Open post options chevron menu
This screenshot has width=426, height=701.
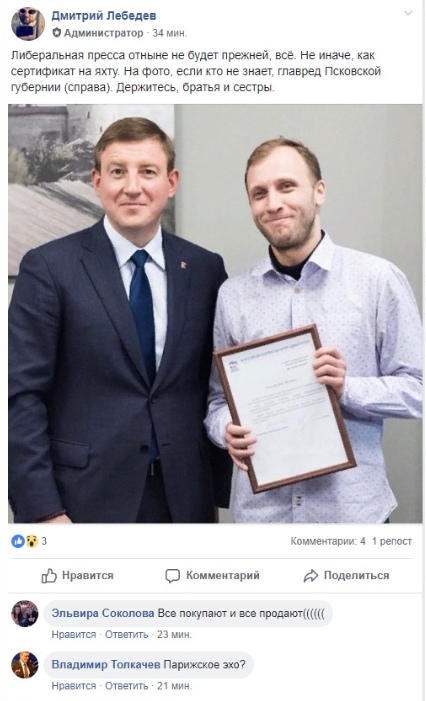coord(408,13)
